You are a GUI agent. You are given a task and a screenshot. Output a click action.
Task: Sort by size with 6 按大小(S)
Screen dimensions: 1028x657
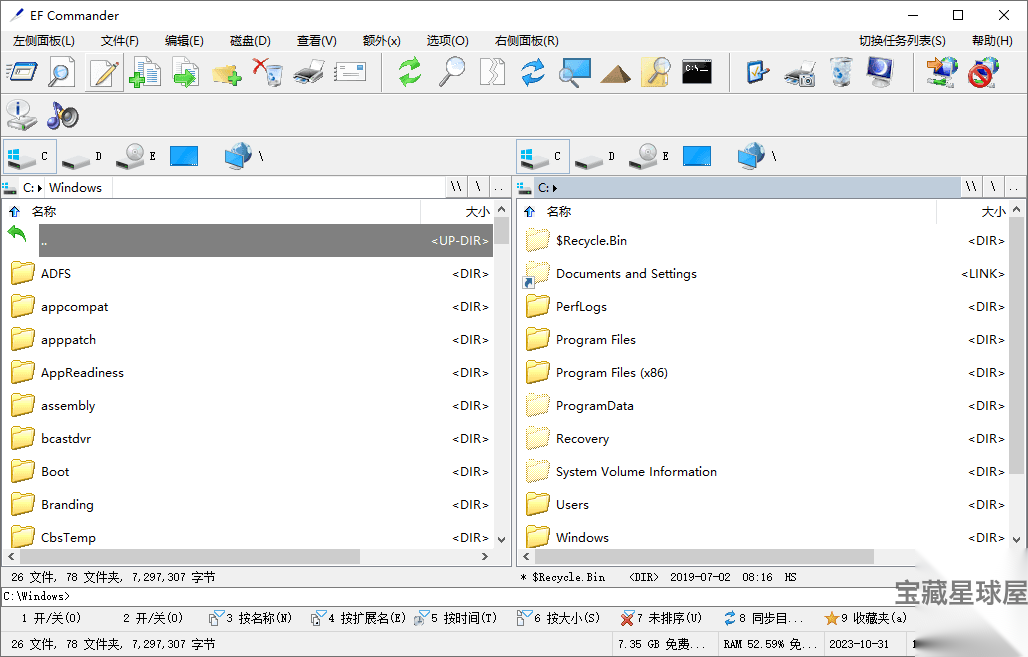pos(558,618)
